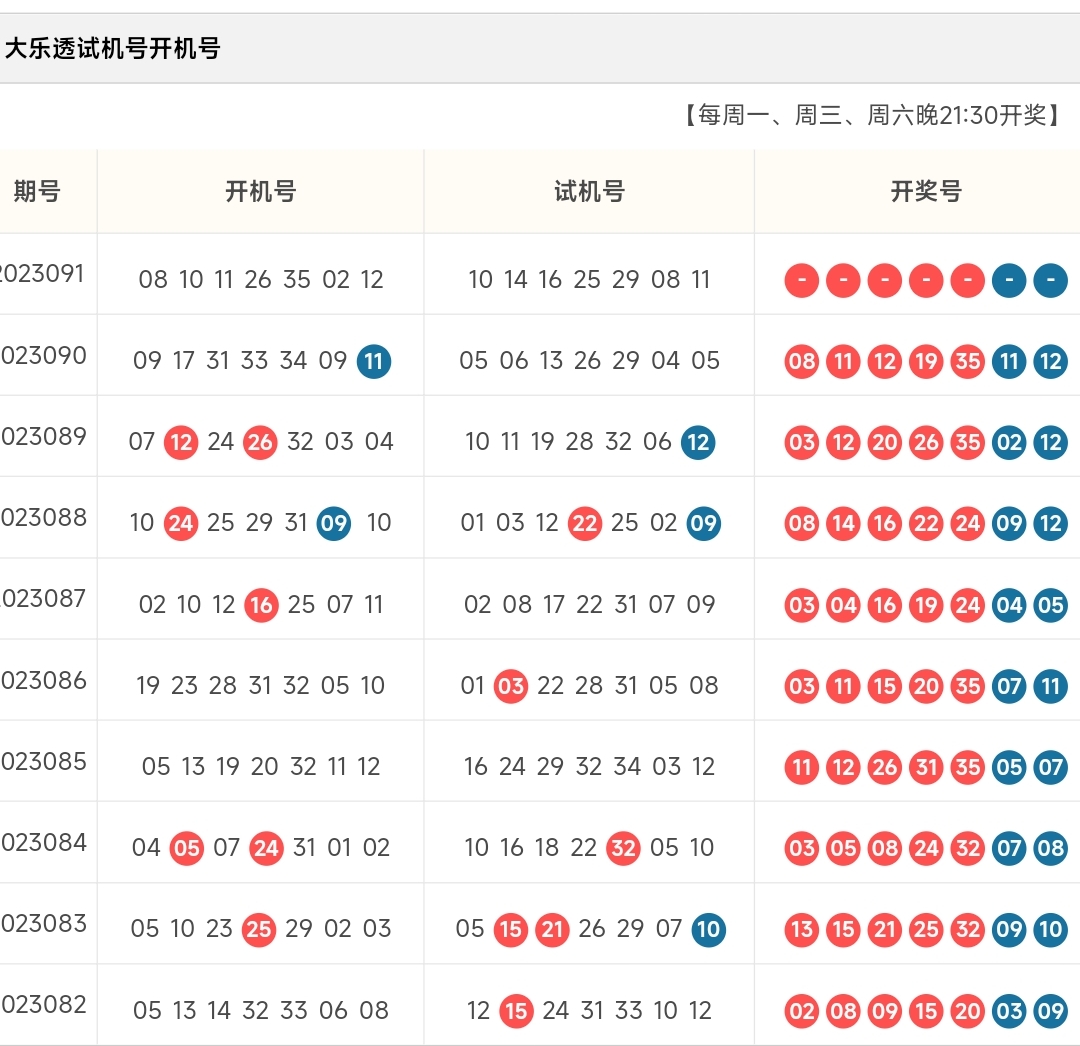
Task: Click number 28 in 2023089 试机号
Action: [579, 441]
